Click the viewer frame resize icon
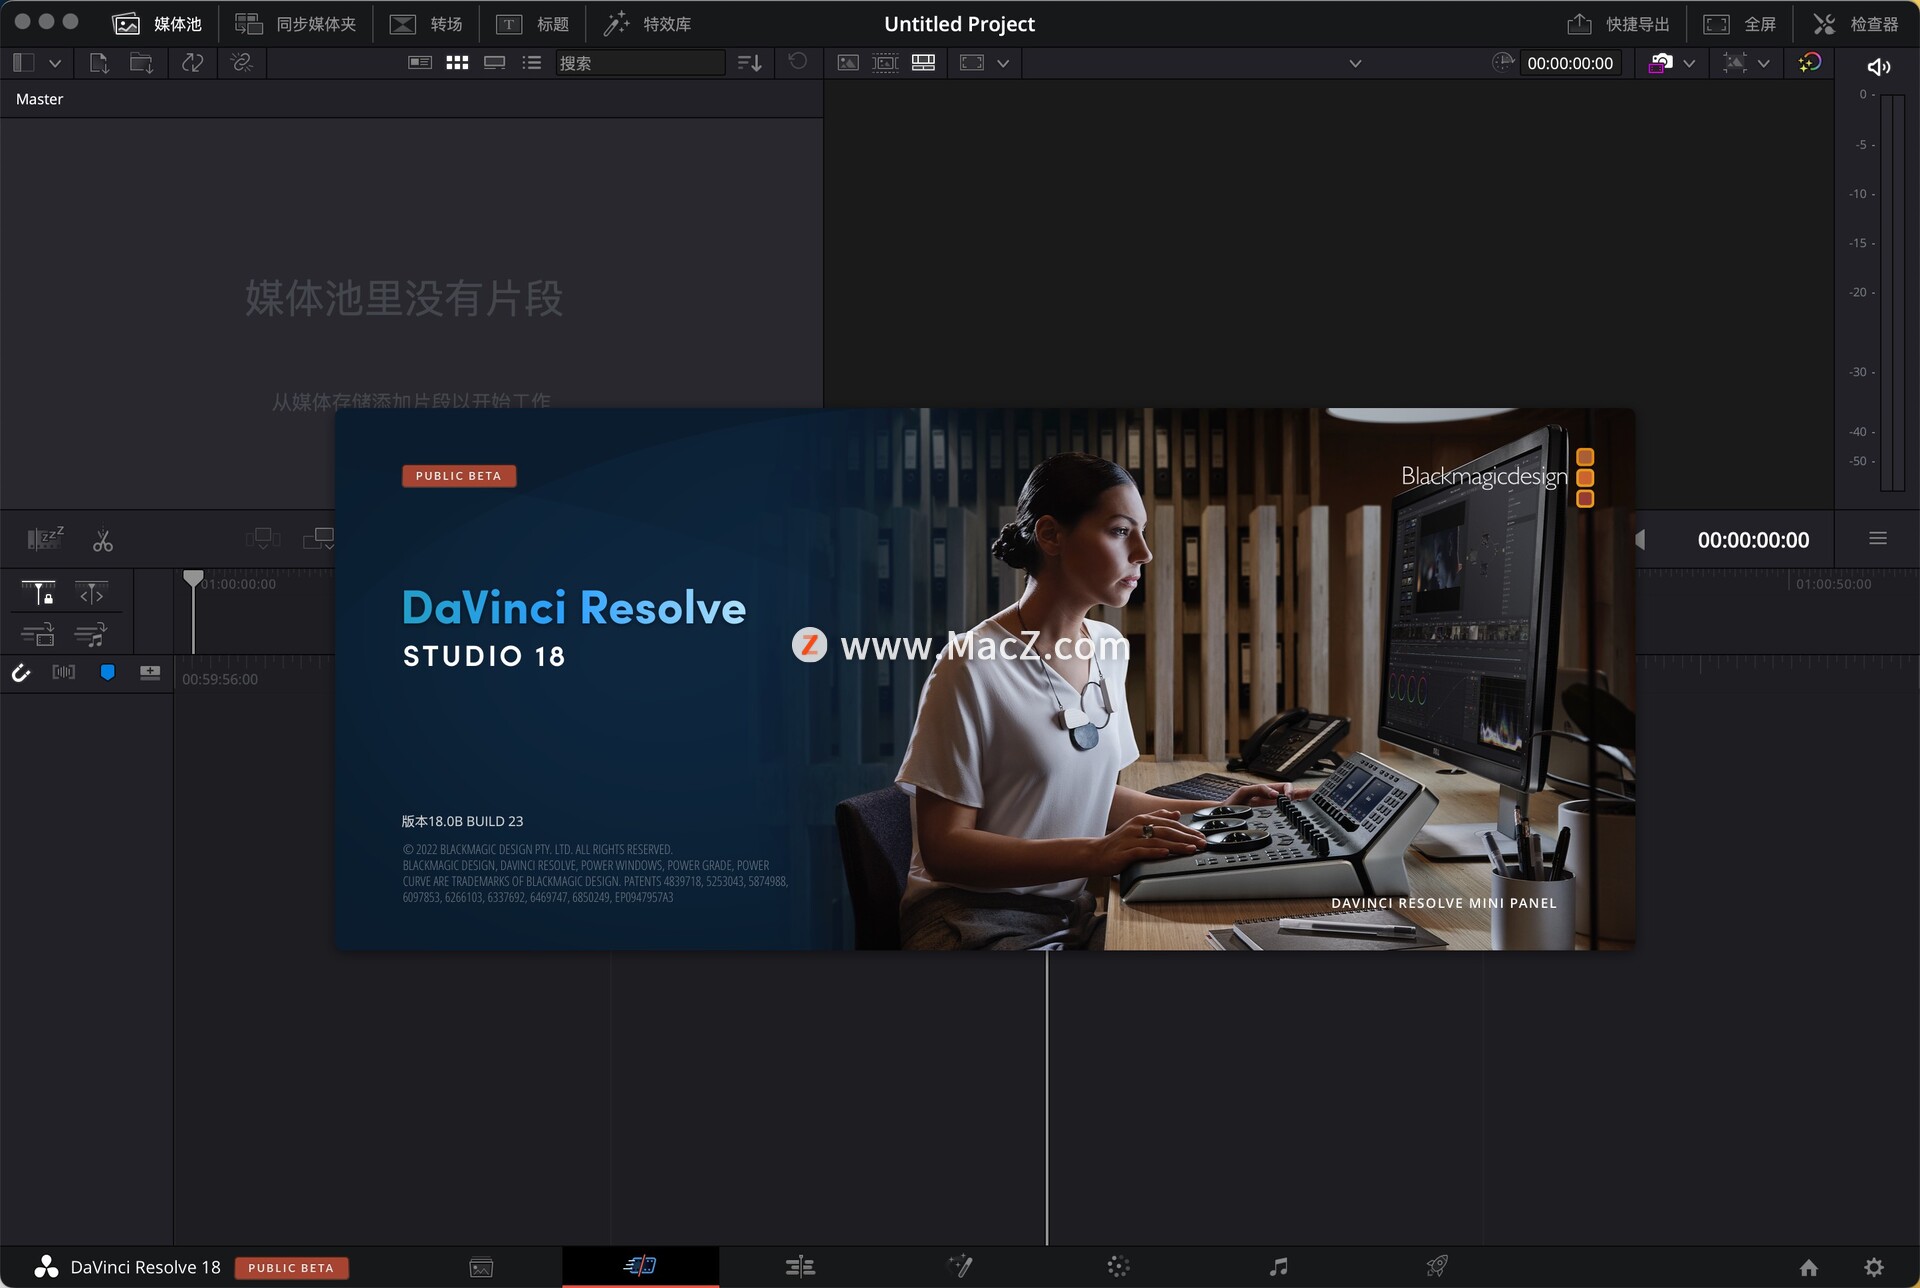1920x1288 pixels. tap(971, 63)
